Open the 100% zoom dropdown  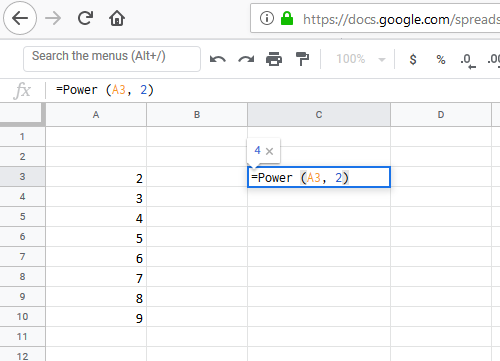[x=361, y=59]
